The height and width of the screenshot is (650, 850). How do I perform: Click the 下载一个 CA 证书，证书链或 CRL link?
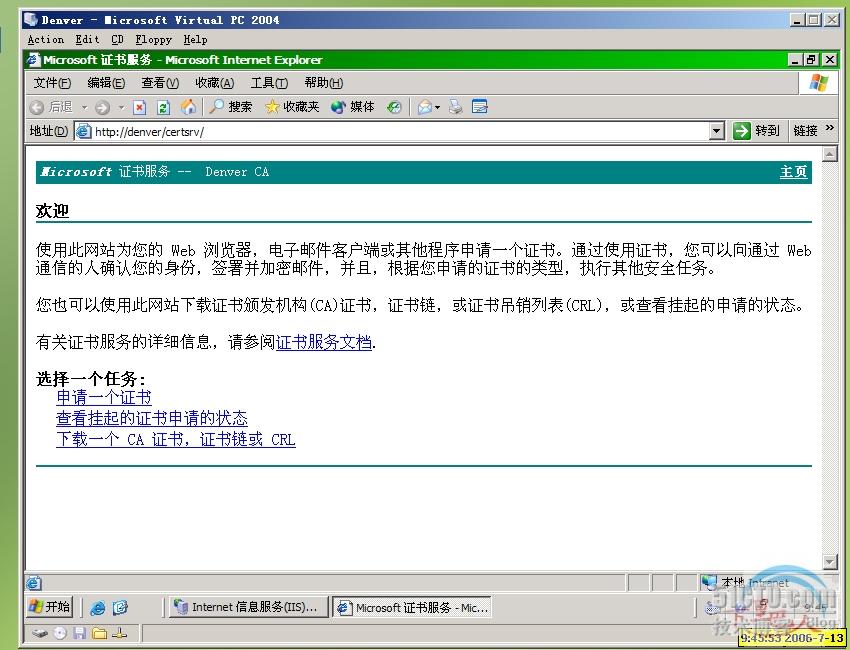click(x=176, y=439)
